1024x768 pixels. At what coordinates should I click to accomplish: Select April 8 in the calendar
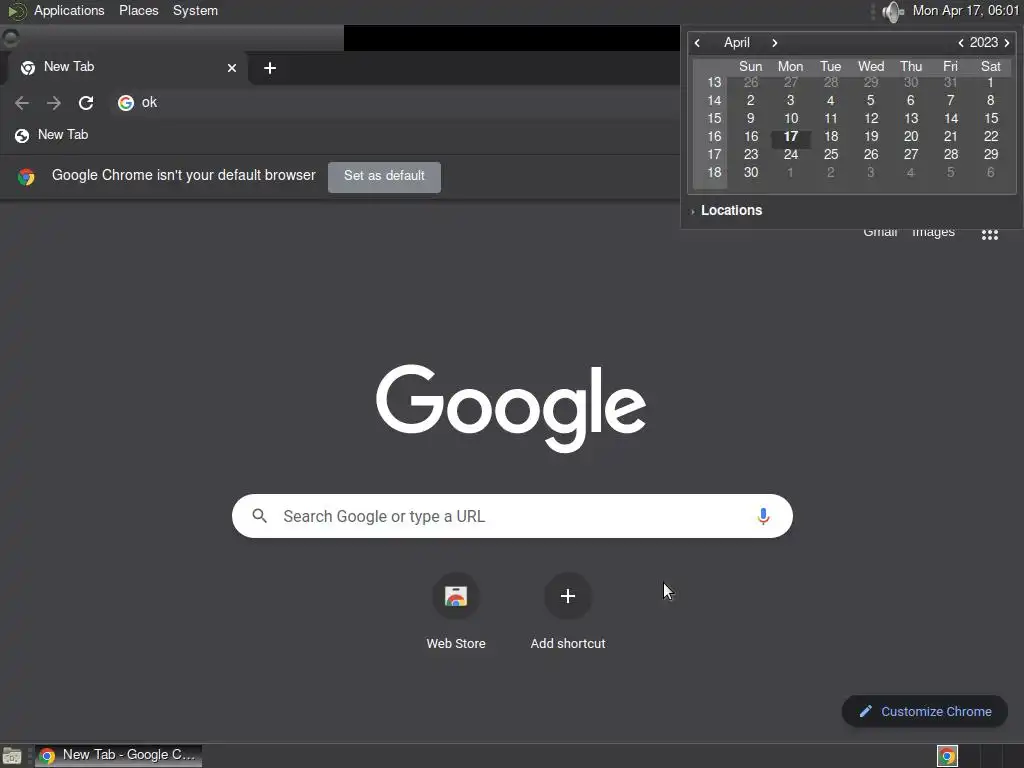(990, 101)
